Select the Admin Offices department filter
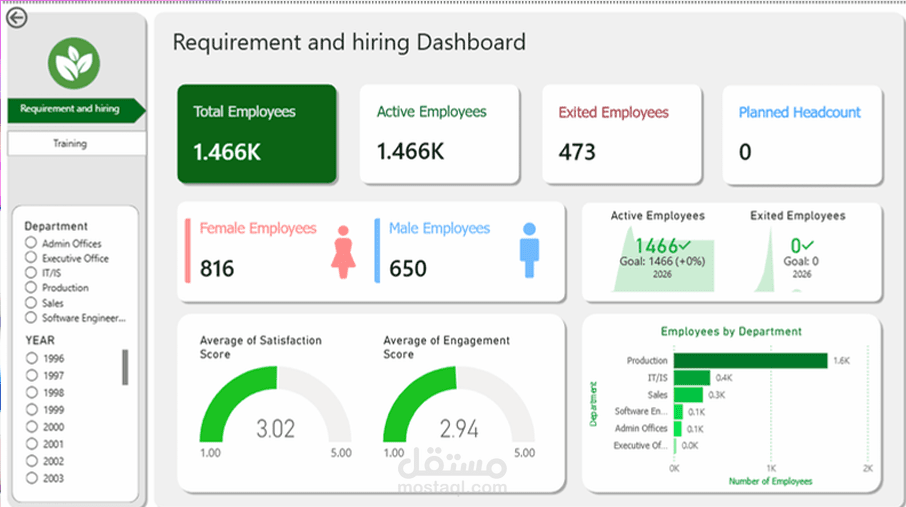This screenshot has width=906, height=507. click(31, 243)
